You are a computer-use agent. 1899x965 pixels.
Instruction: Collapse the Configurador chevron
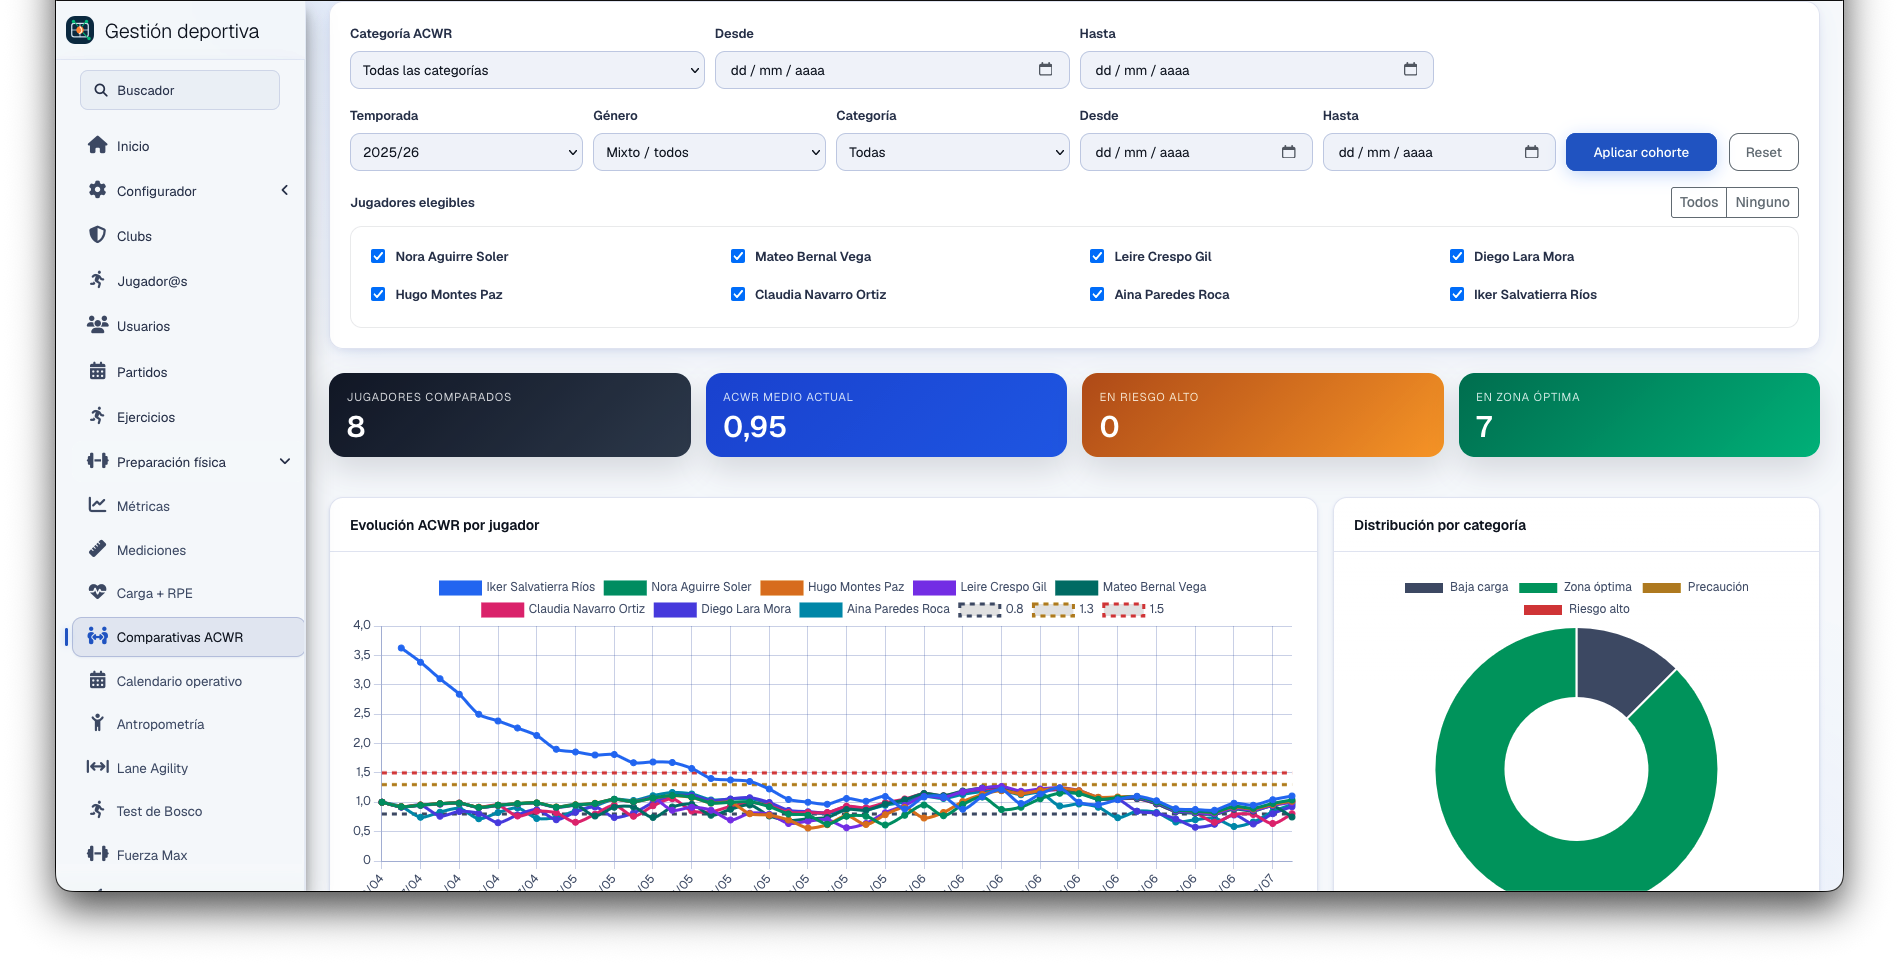pos(285,190)
